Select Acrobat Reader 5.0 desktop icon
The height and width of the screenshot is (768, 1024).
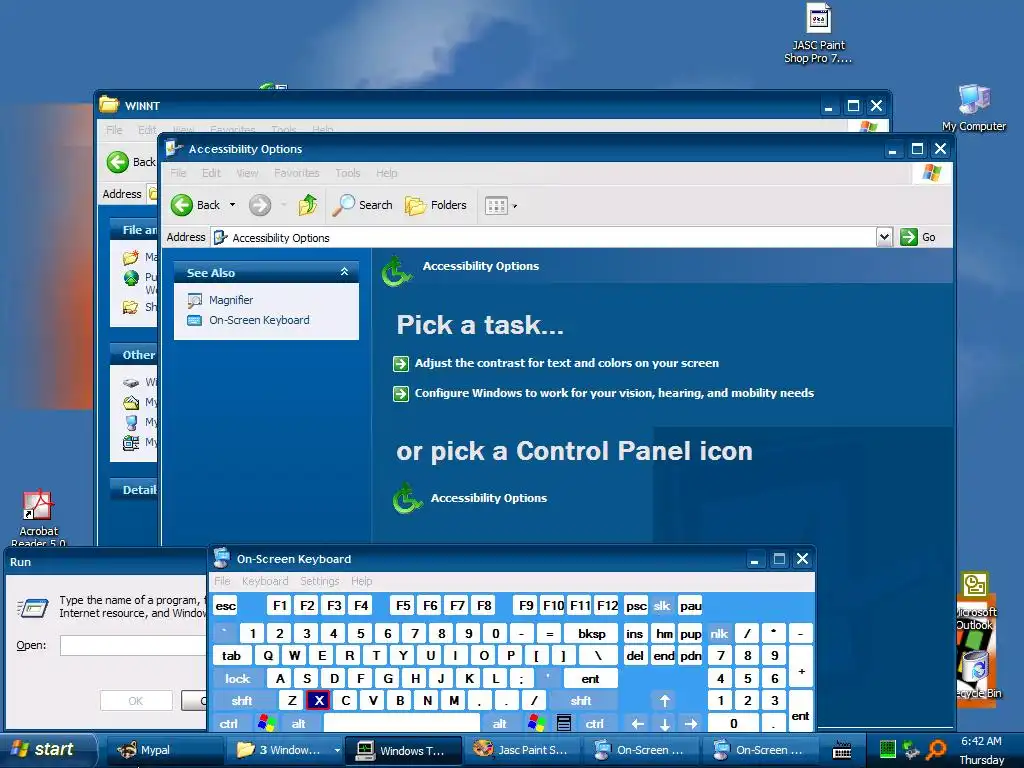(x=38, y=517)
